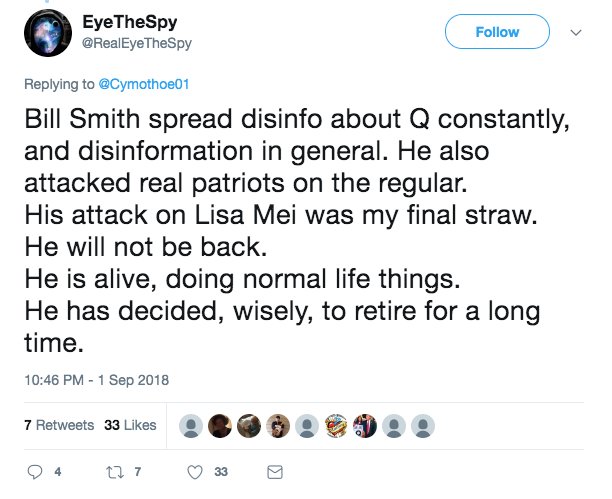Open the colorful cartoon liker avatar
This screenshot has height=499, width=612.
pyautogui.click(x=335, y=425)
